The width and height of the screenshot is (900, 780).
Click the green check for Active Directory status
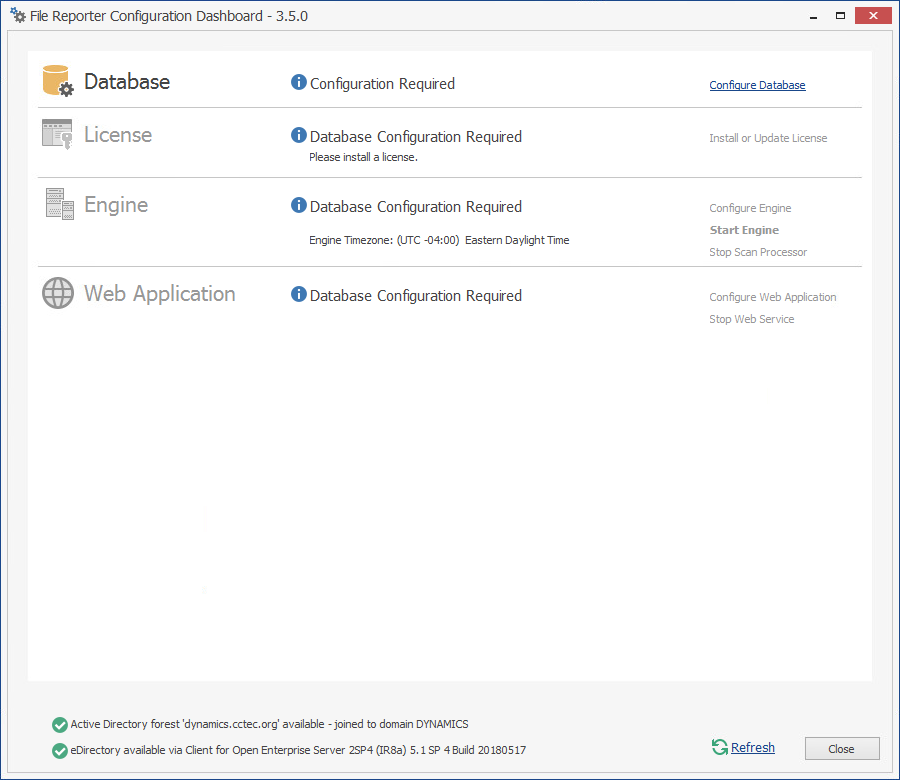pyautogui.click(x=60, y=724)
